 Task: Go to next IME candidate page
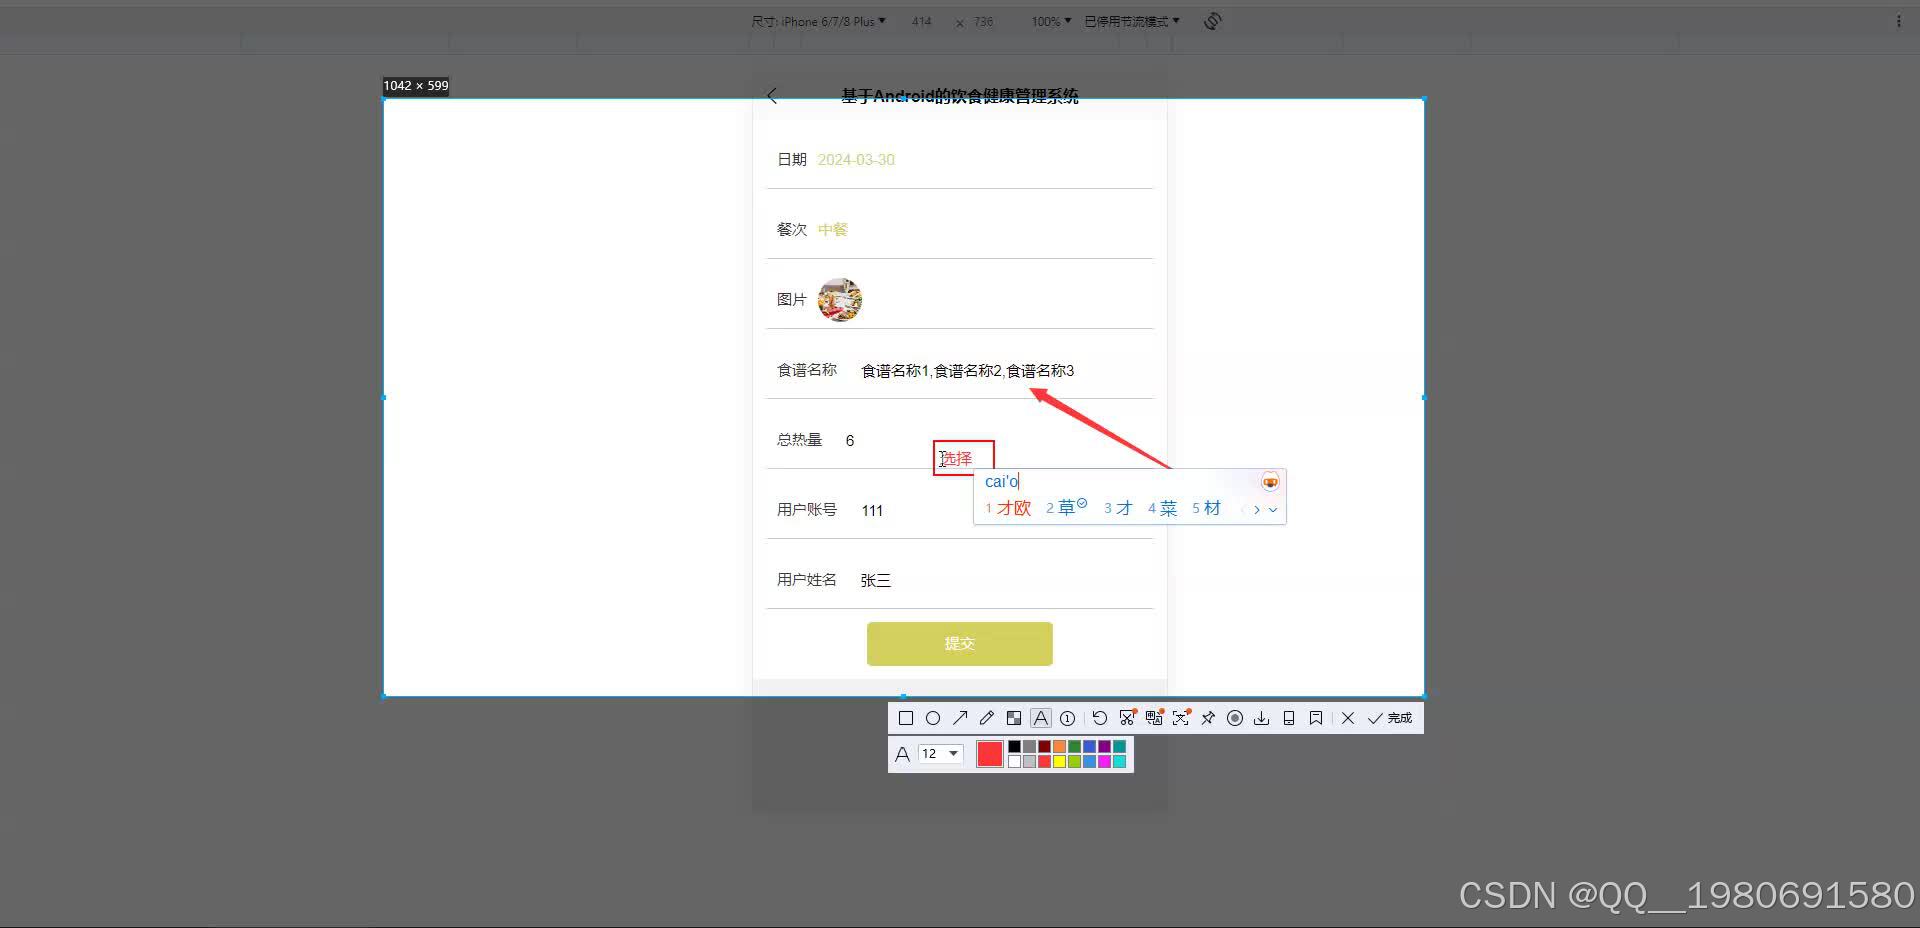click(x=1257, y=509)
